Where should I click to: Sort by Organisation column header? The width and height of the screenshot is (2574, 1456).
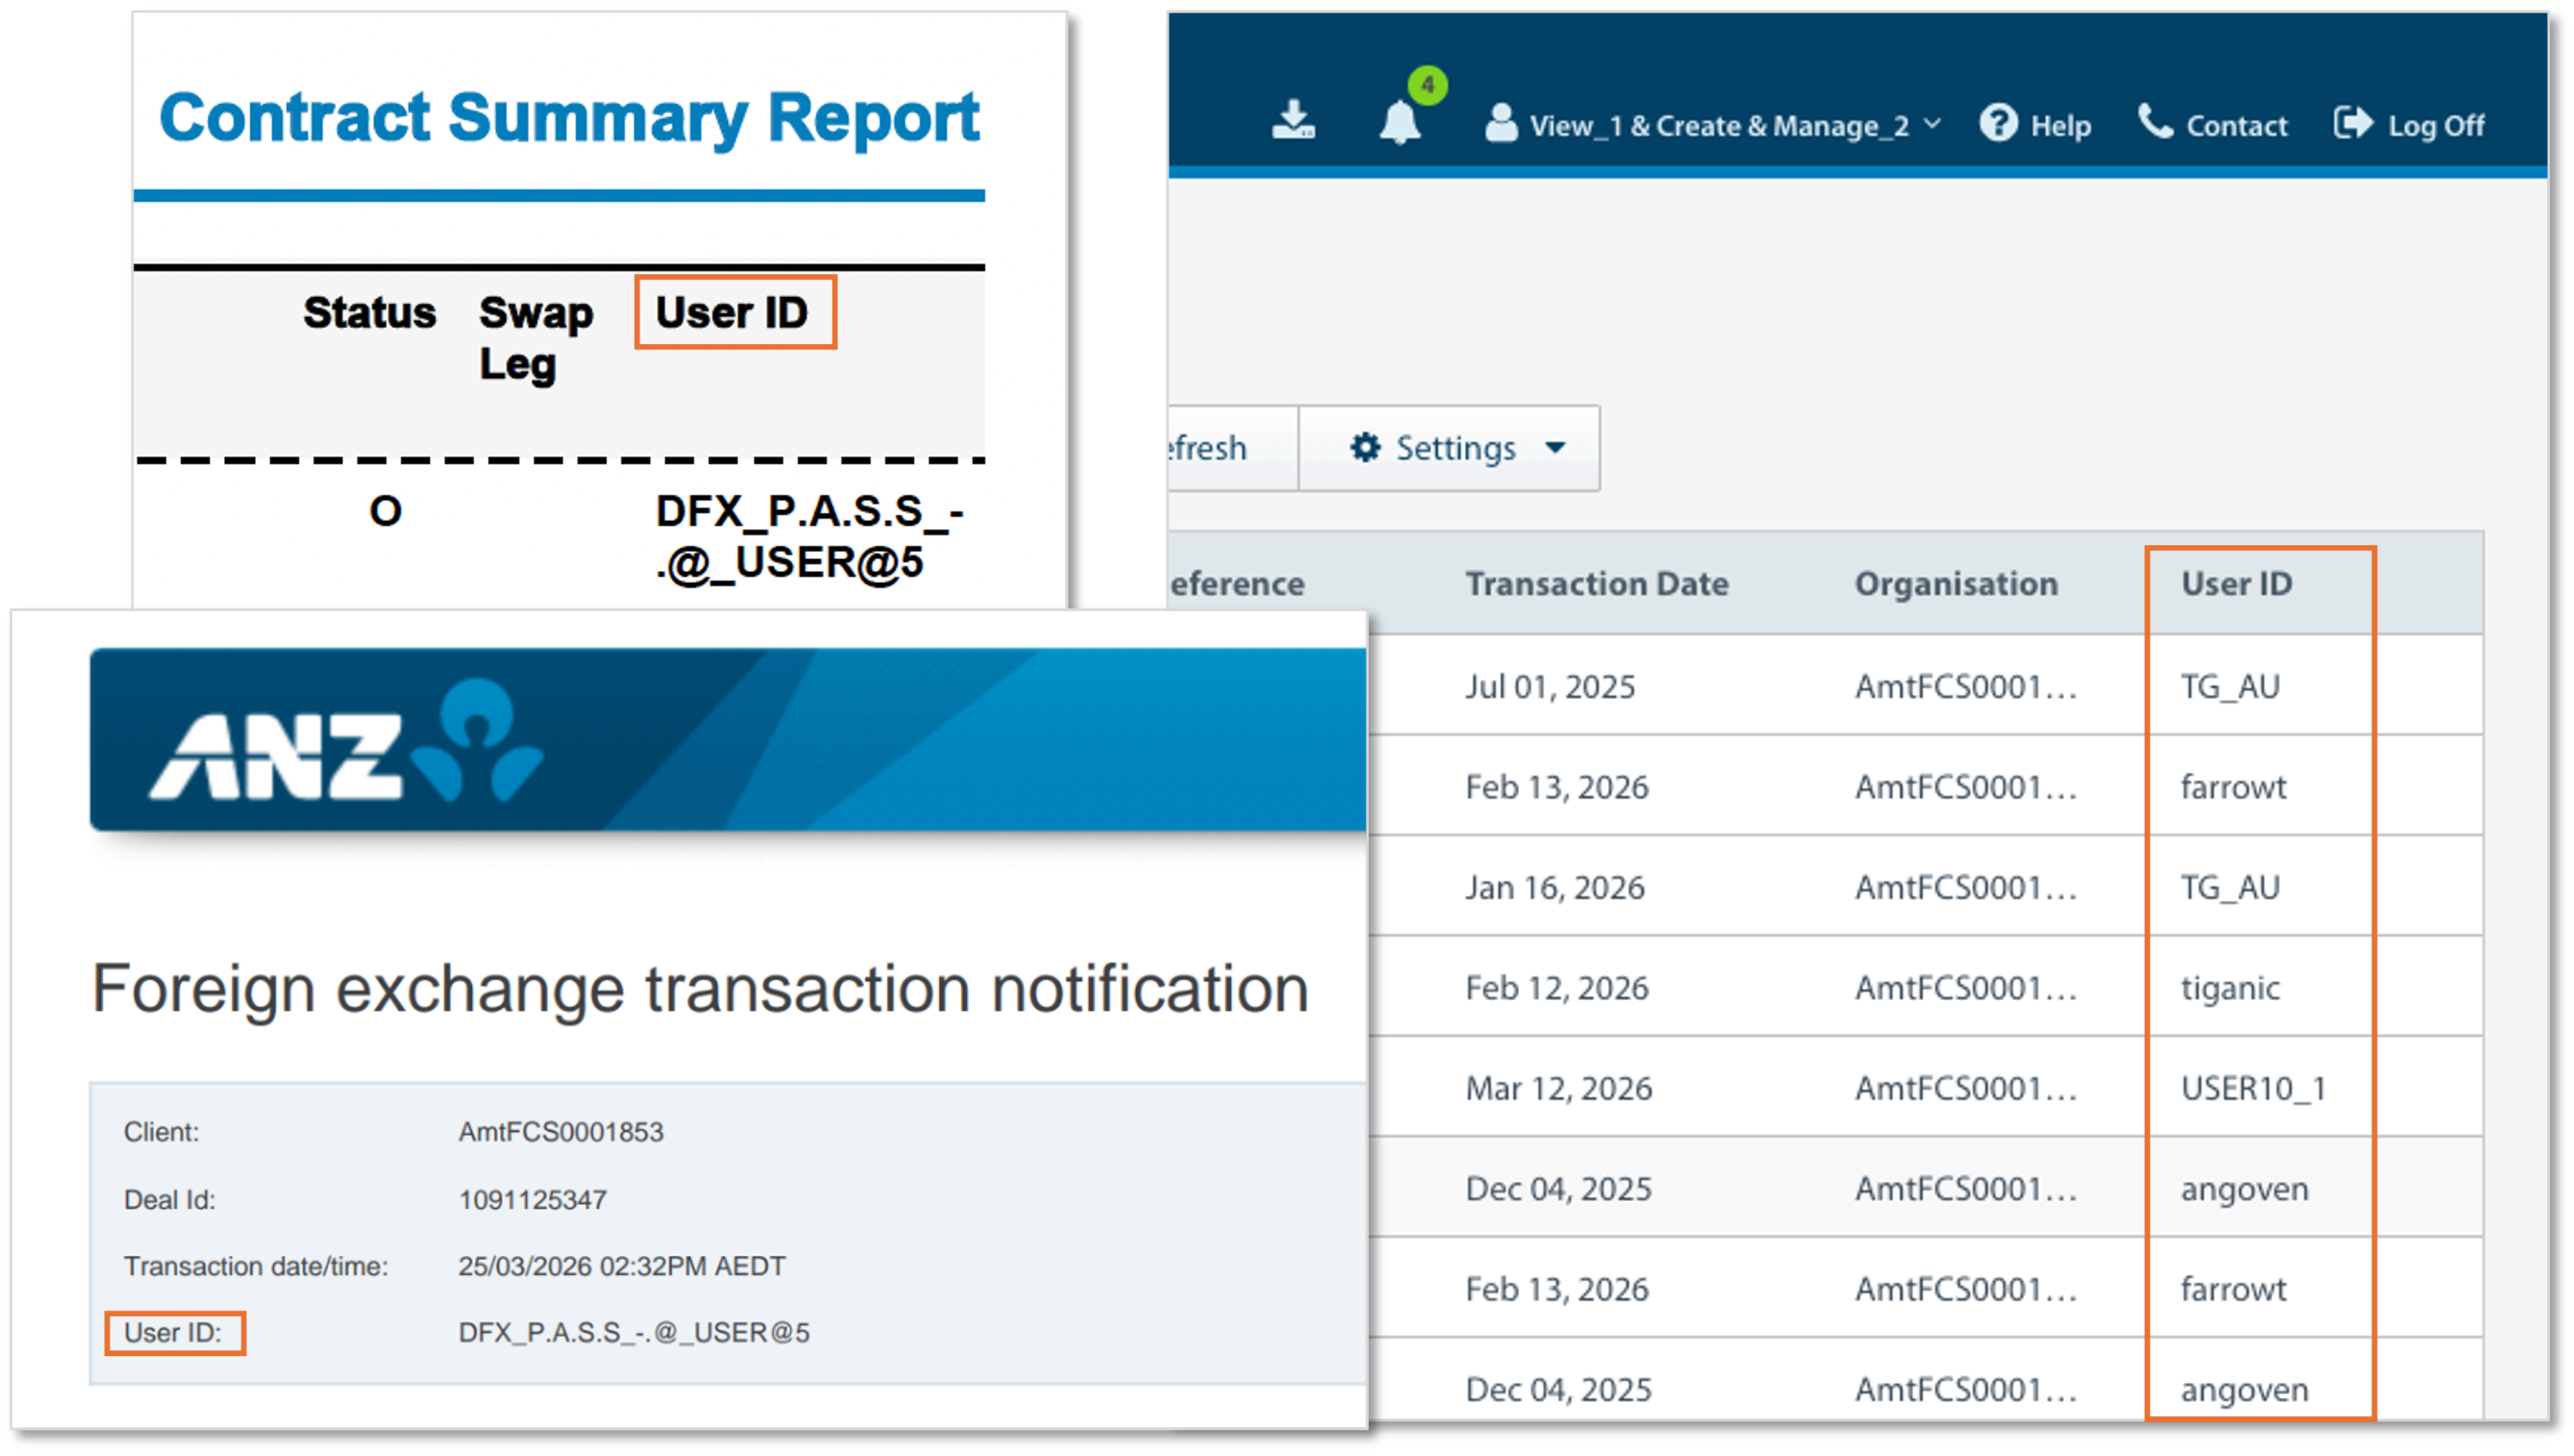(x=1956, y=583)
